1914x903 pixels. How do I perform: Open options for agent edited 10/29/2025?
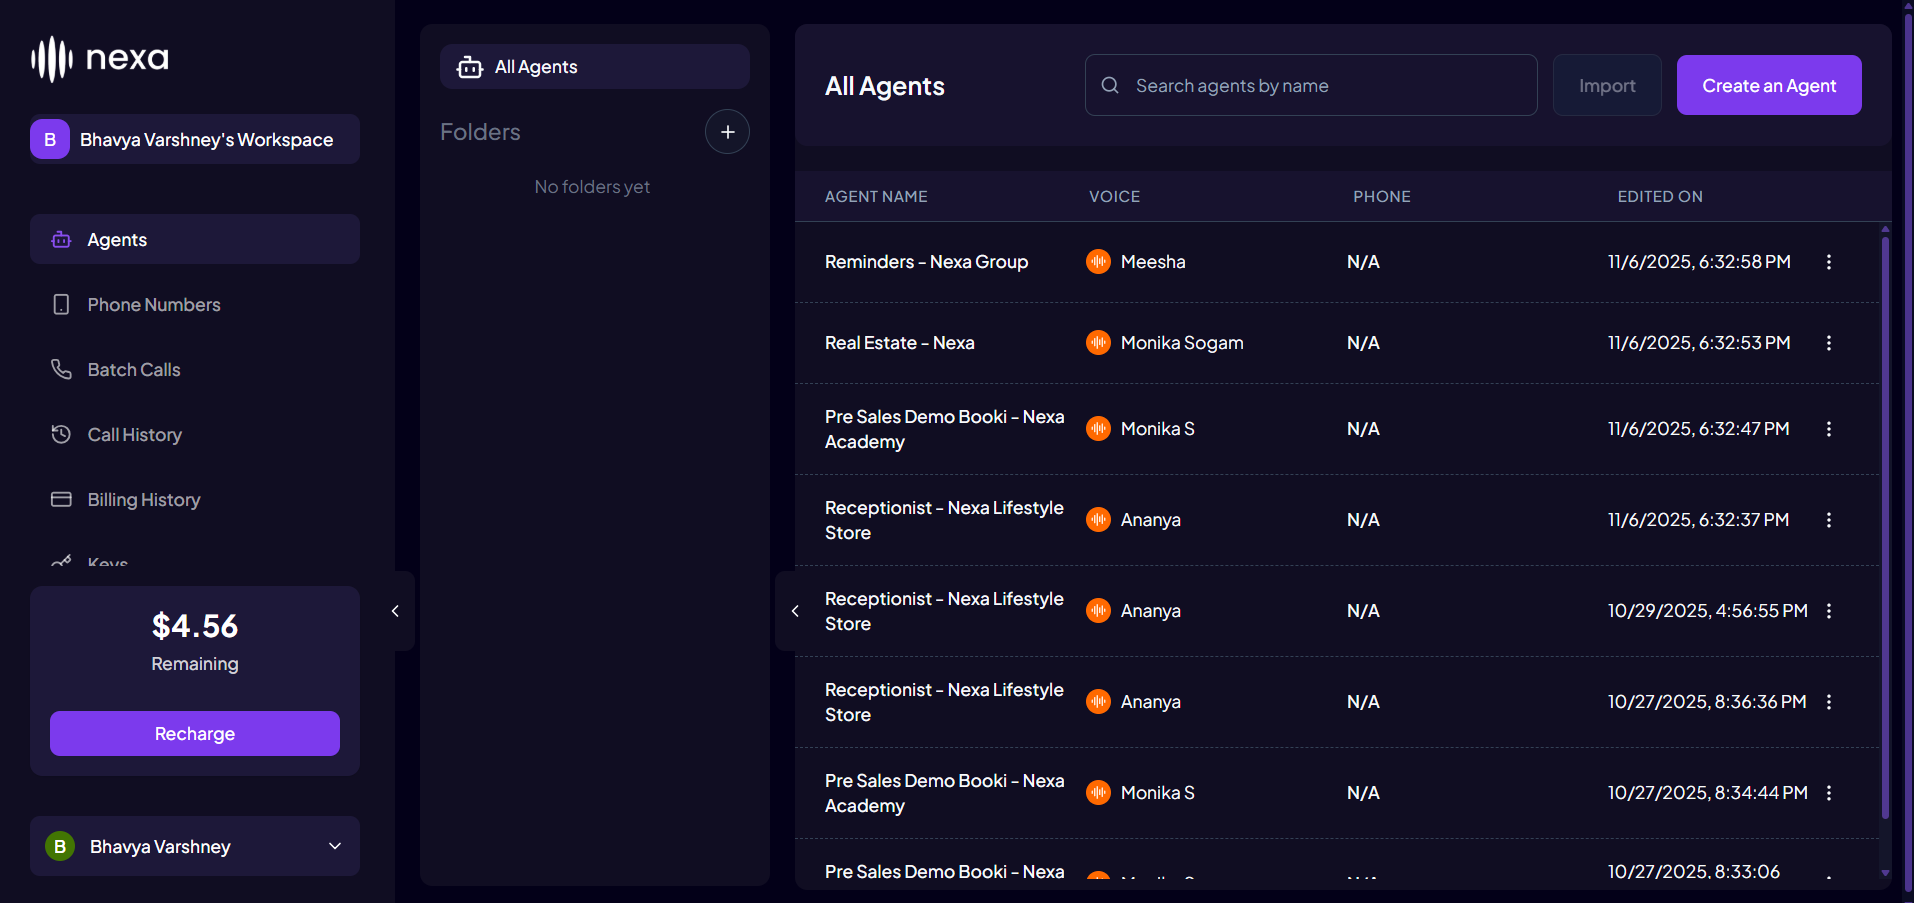[x=1829, y=611]
